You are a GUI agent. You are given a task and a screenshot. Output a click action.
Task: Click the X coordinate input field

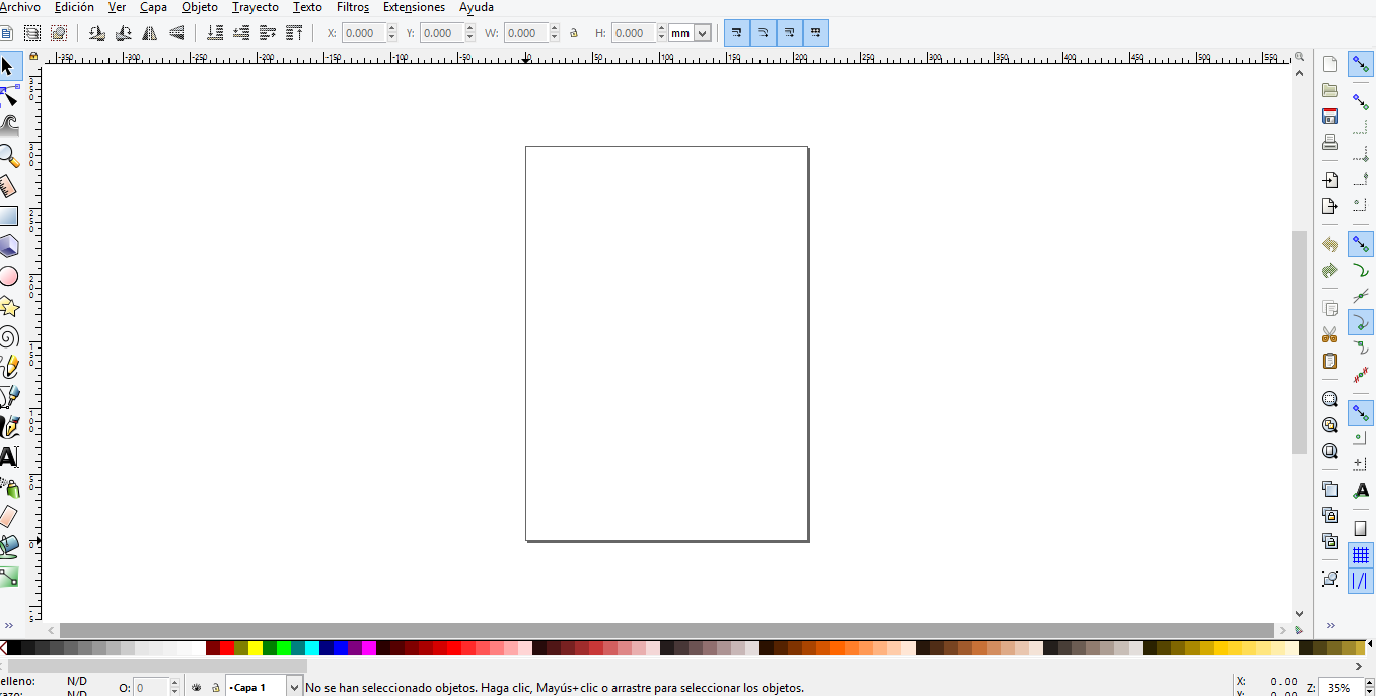click(x=362, y=33)
